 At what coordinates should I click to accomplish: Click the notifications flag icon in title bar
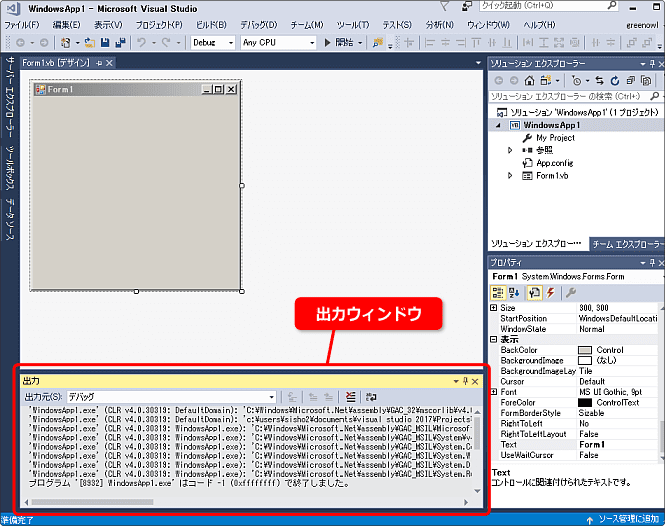(444, 6)
